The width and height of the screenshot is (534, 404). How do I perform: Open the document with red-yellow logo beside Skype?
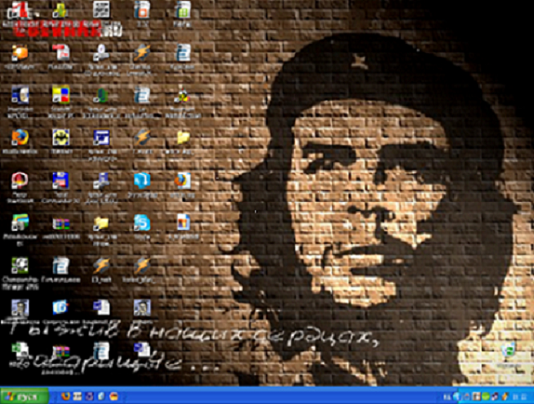(x=183, y=223)
